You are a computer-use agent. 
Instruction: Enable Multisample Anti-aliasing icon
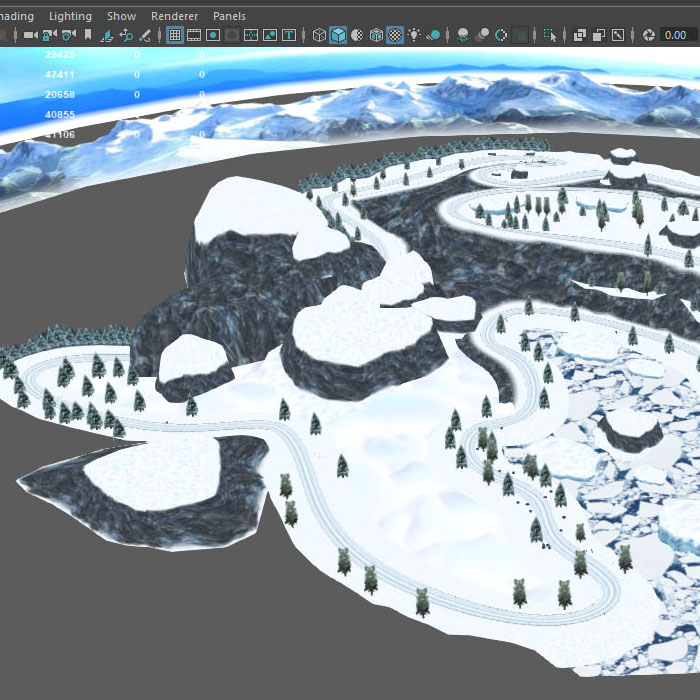500,35
